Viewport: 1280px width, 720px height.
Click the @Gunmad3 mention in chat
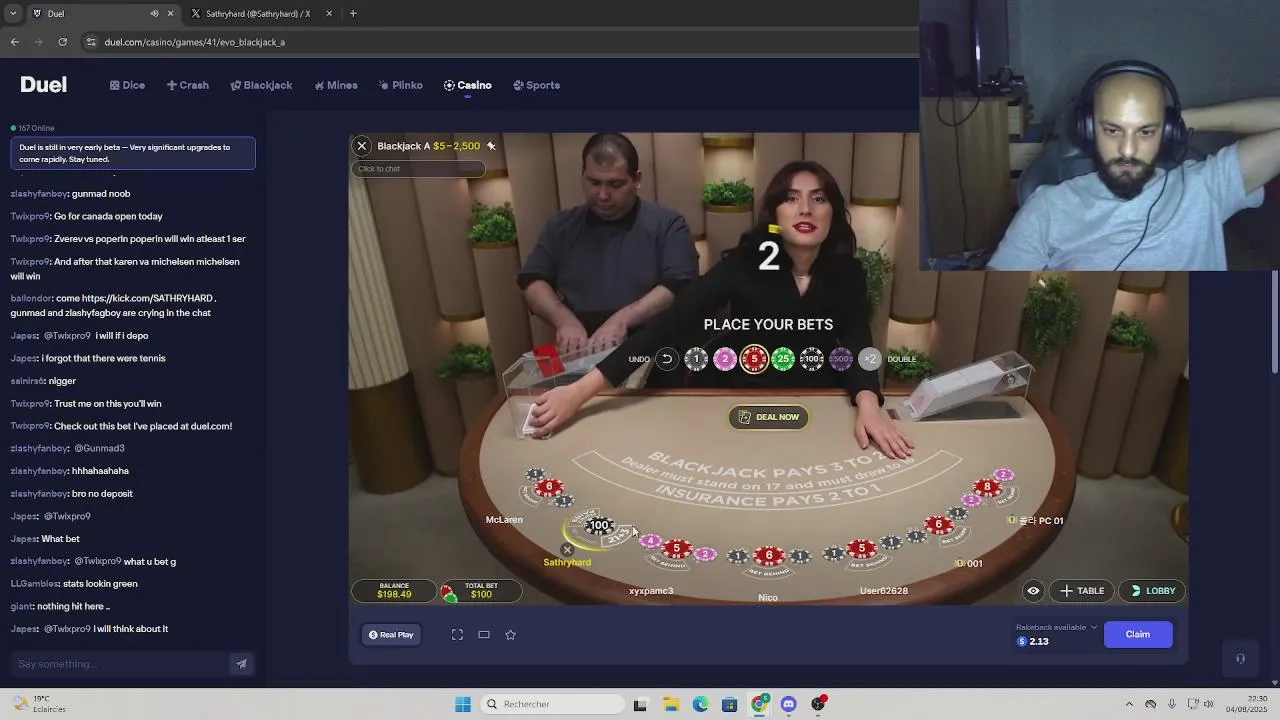pos(99,448)
